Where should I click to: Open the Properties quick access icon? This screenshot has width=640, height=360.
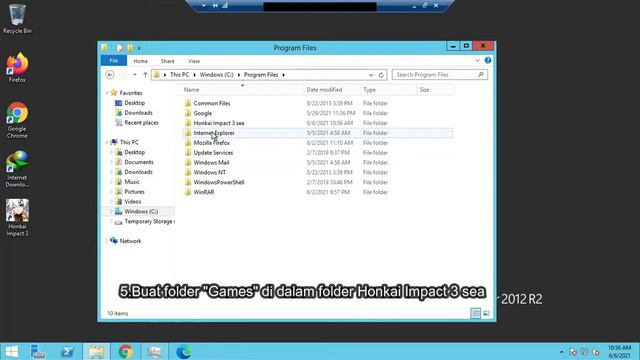pos(120,48)
